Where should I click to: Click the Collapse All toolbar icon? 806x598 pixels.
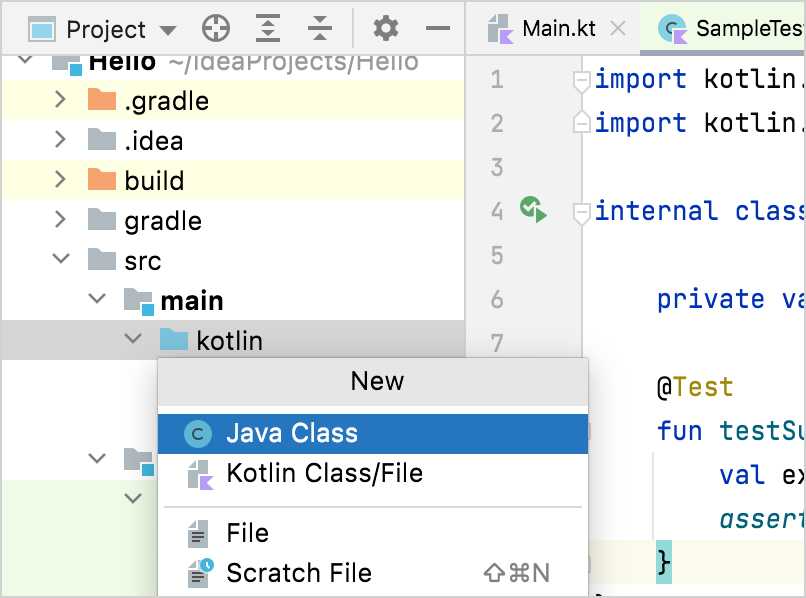[319, 29]
